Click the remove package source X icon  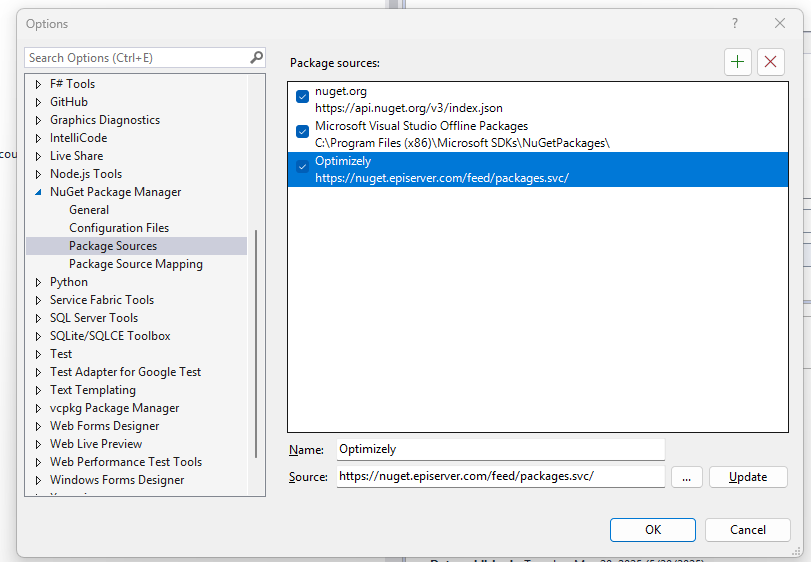pyautogui.click(x=770, y=62)
